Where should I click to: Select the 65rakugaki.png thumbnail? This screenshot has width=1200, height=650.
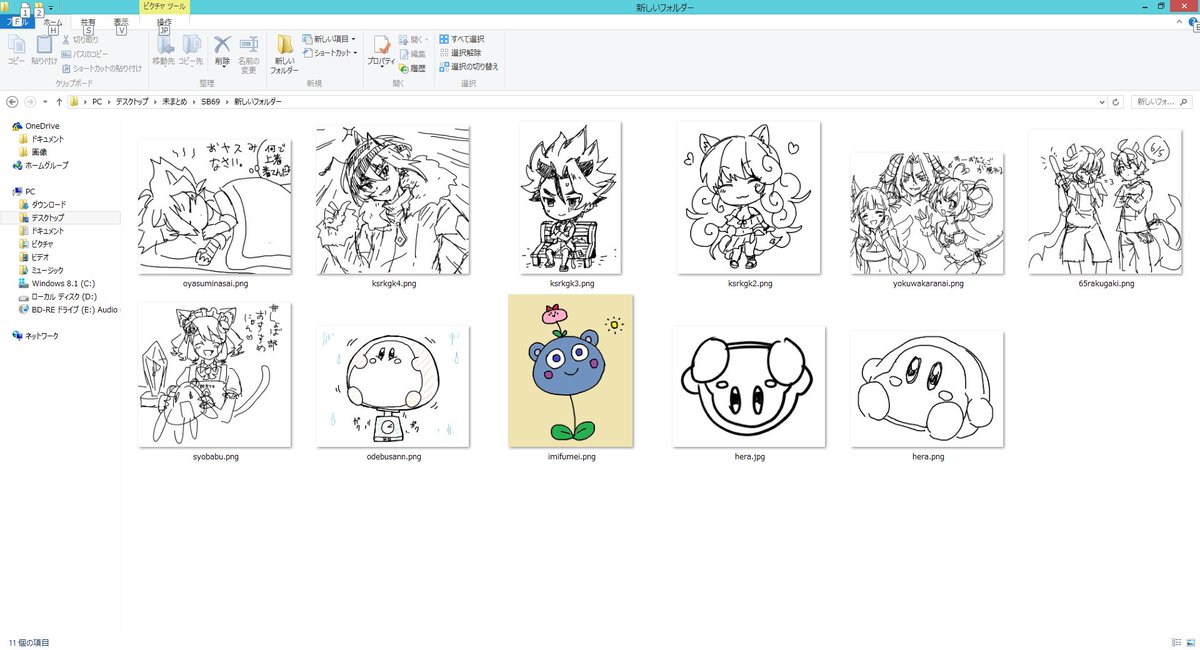[x=1105, y=201]
